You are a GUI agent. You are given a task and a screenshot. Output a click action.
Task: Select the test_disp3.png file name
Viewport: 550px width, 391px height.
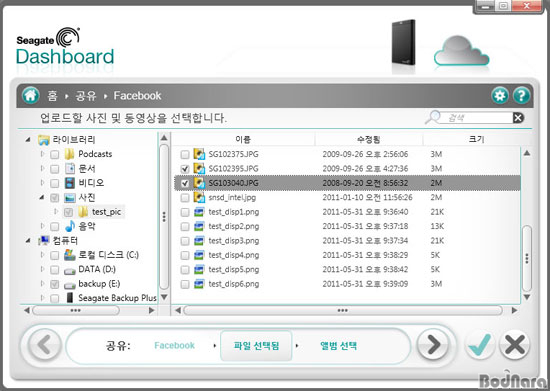pyautogui.click(x=234, y=241)
